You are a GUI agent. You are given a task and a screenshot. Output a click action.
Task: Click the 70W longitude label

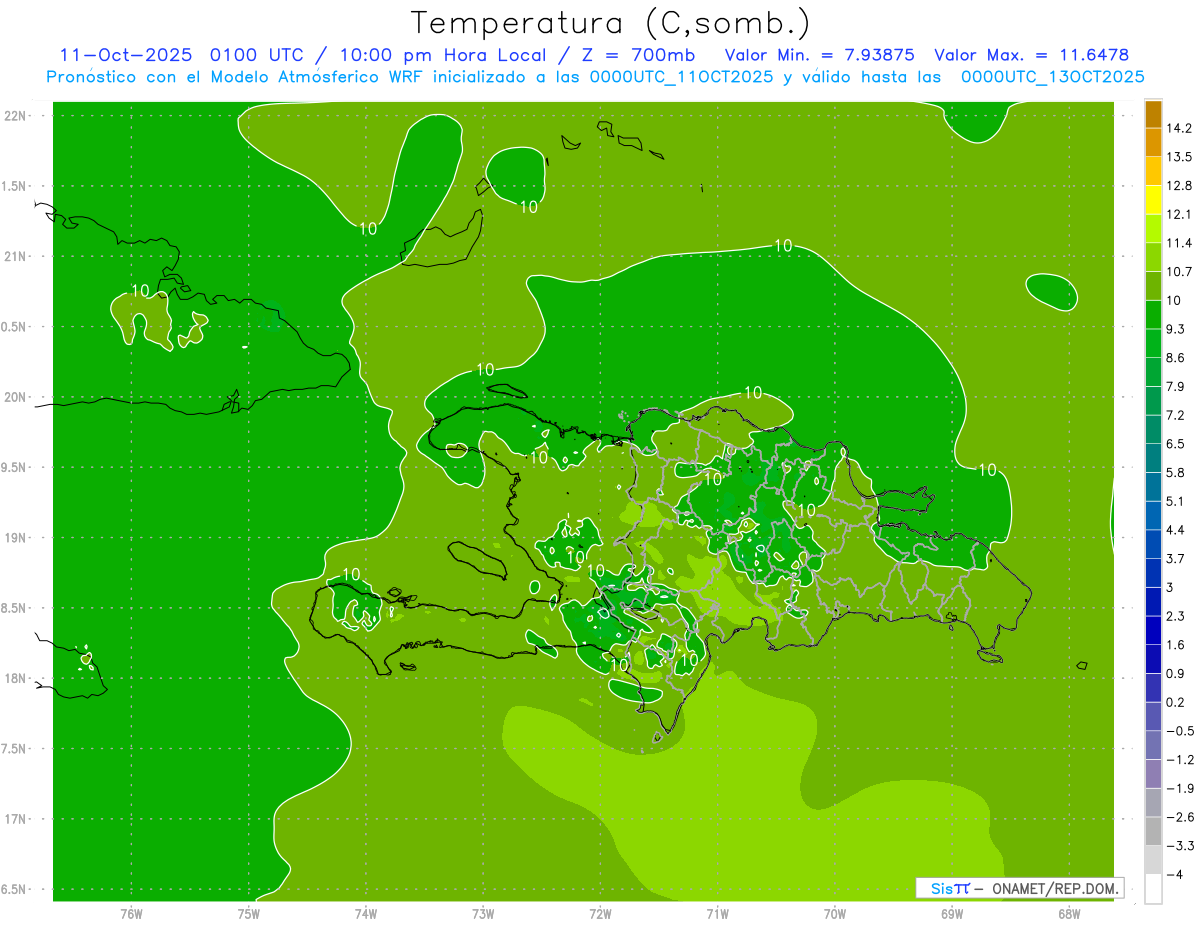835,914
